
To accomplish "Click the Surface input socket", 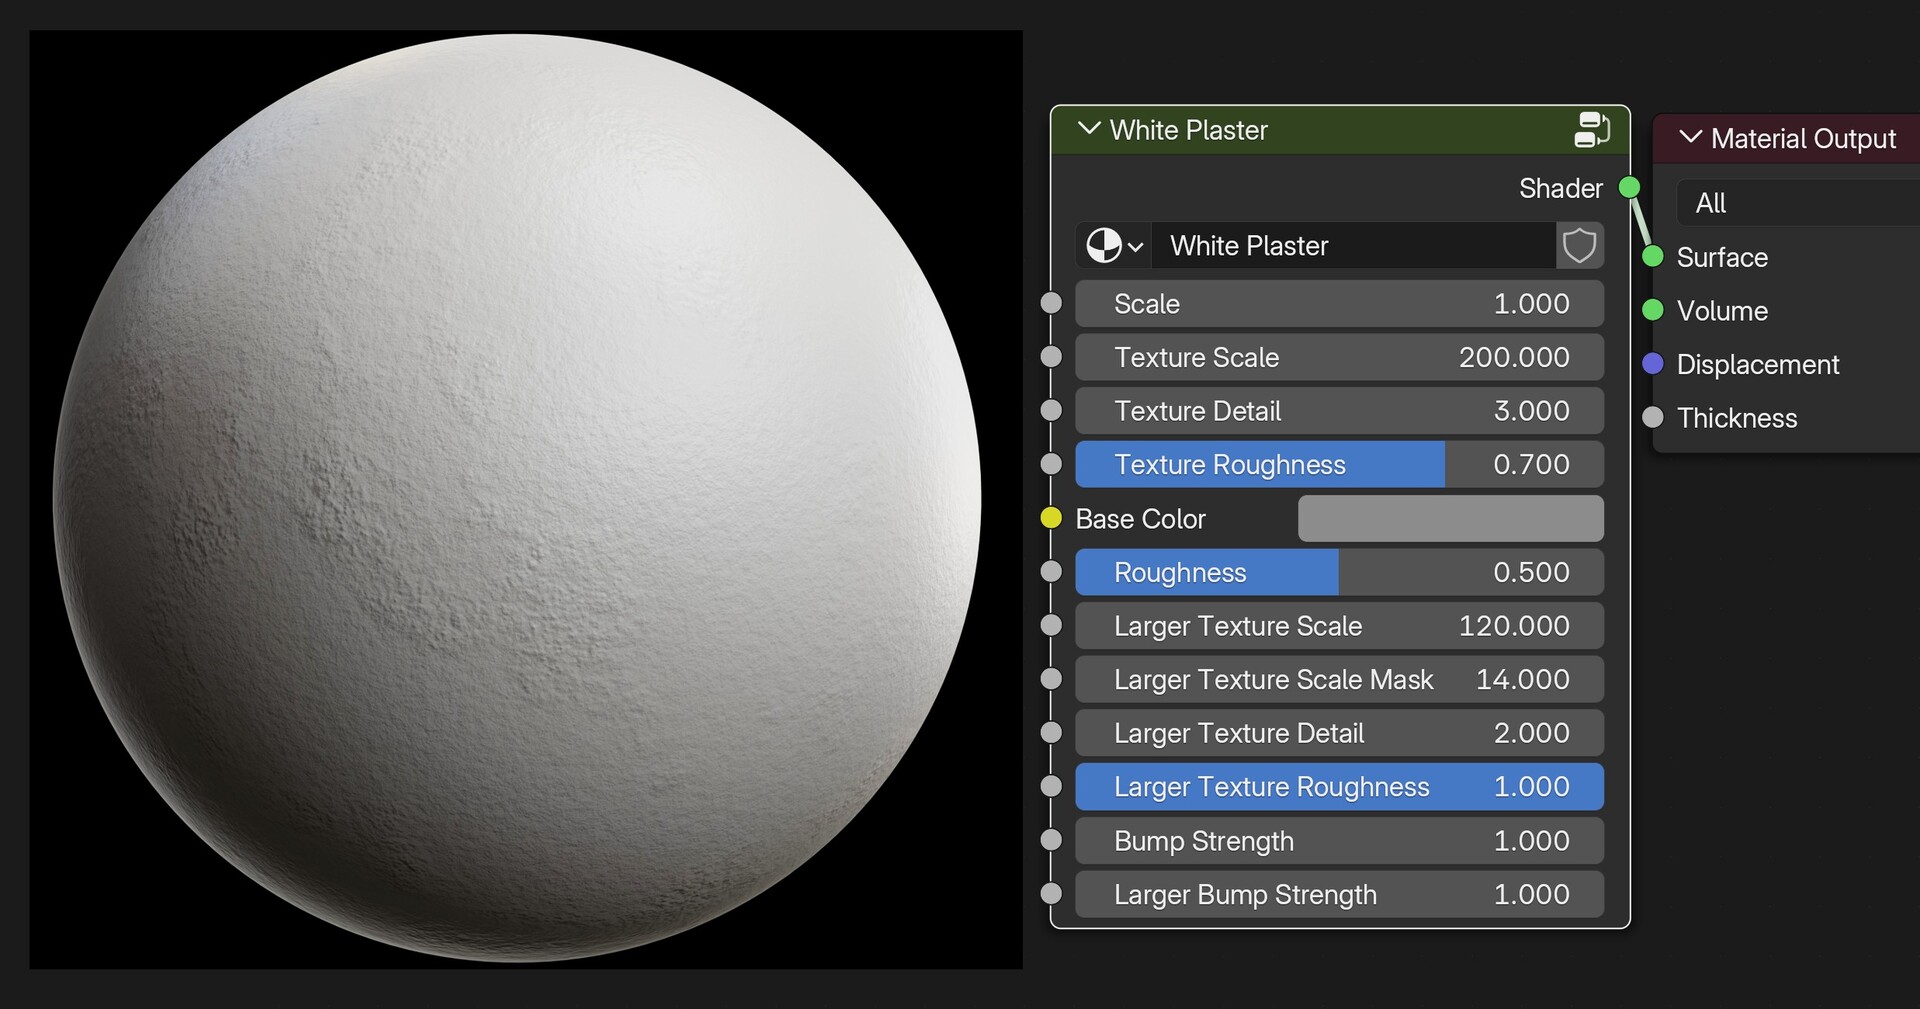I will (x=1653, y=257).
